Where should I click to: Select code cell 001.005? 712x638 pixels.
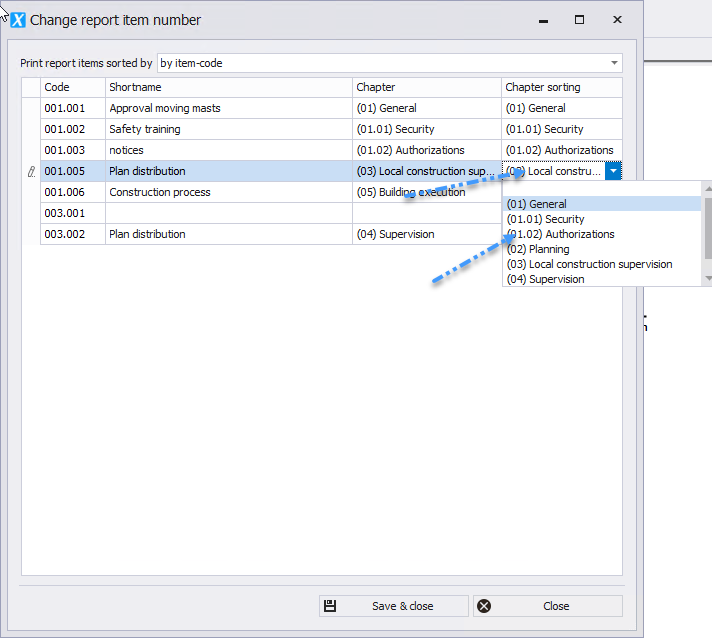coord(73,171)
